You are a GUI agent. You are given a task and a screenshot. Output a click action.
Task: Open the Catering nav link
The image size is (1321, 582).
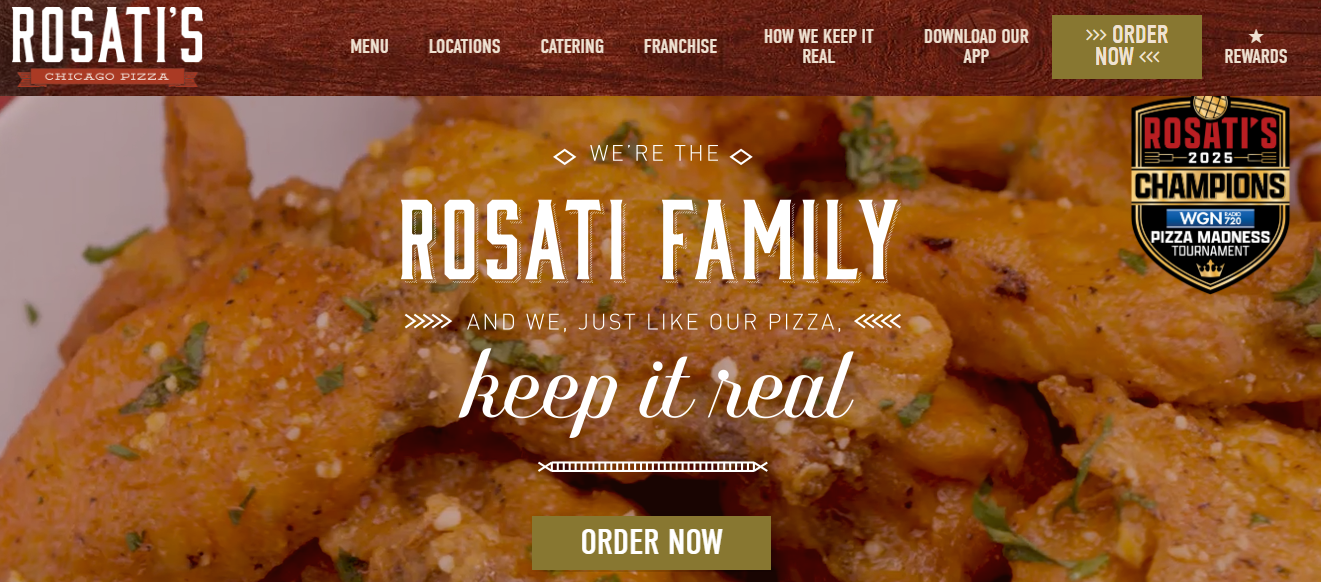(572, 47)
